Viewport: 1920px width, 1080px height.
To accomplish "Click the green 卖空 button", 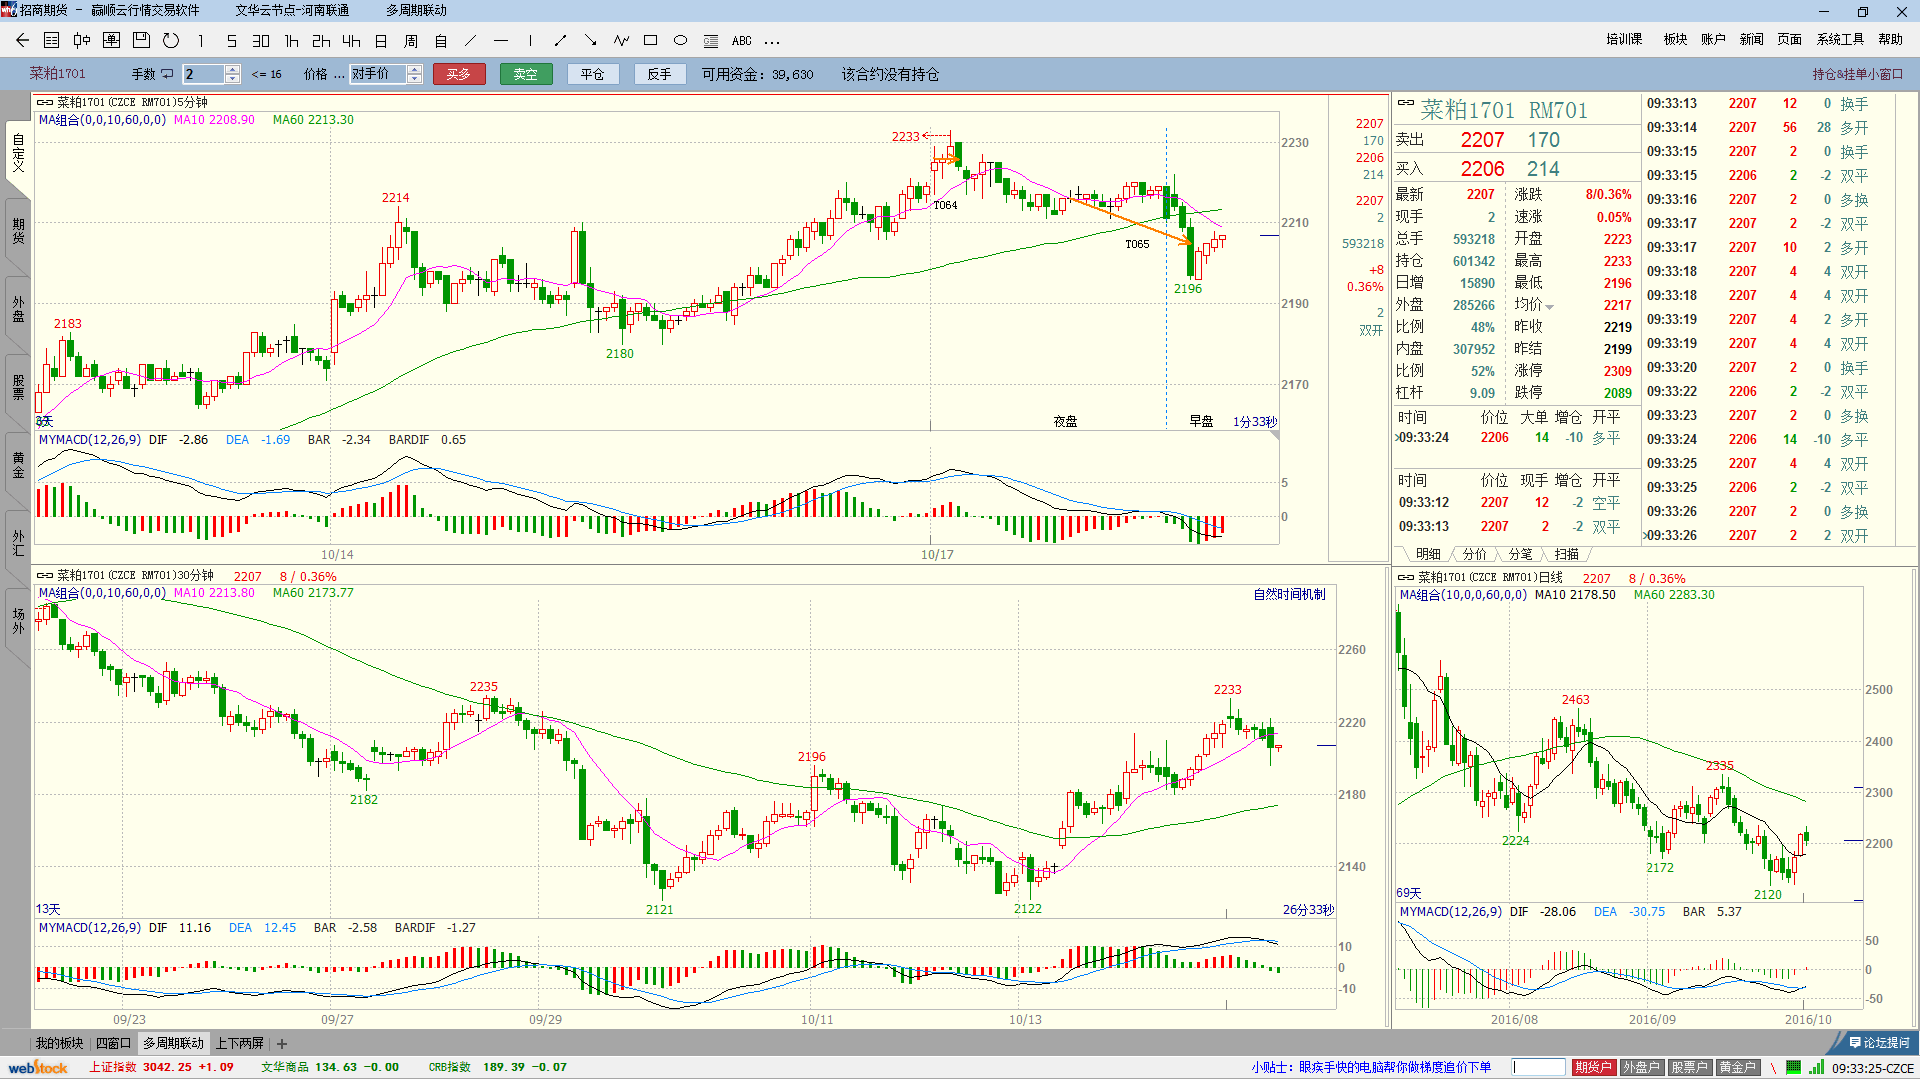I will [x=526, y=74].
